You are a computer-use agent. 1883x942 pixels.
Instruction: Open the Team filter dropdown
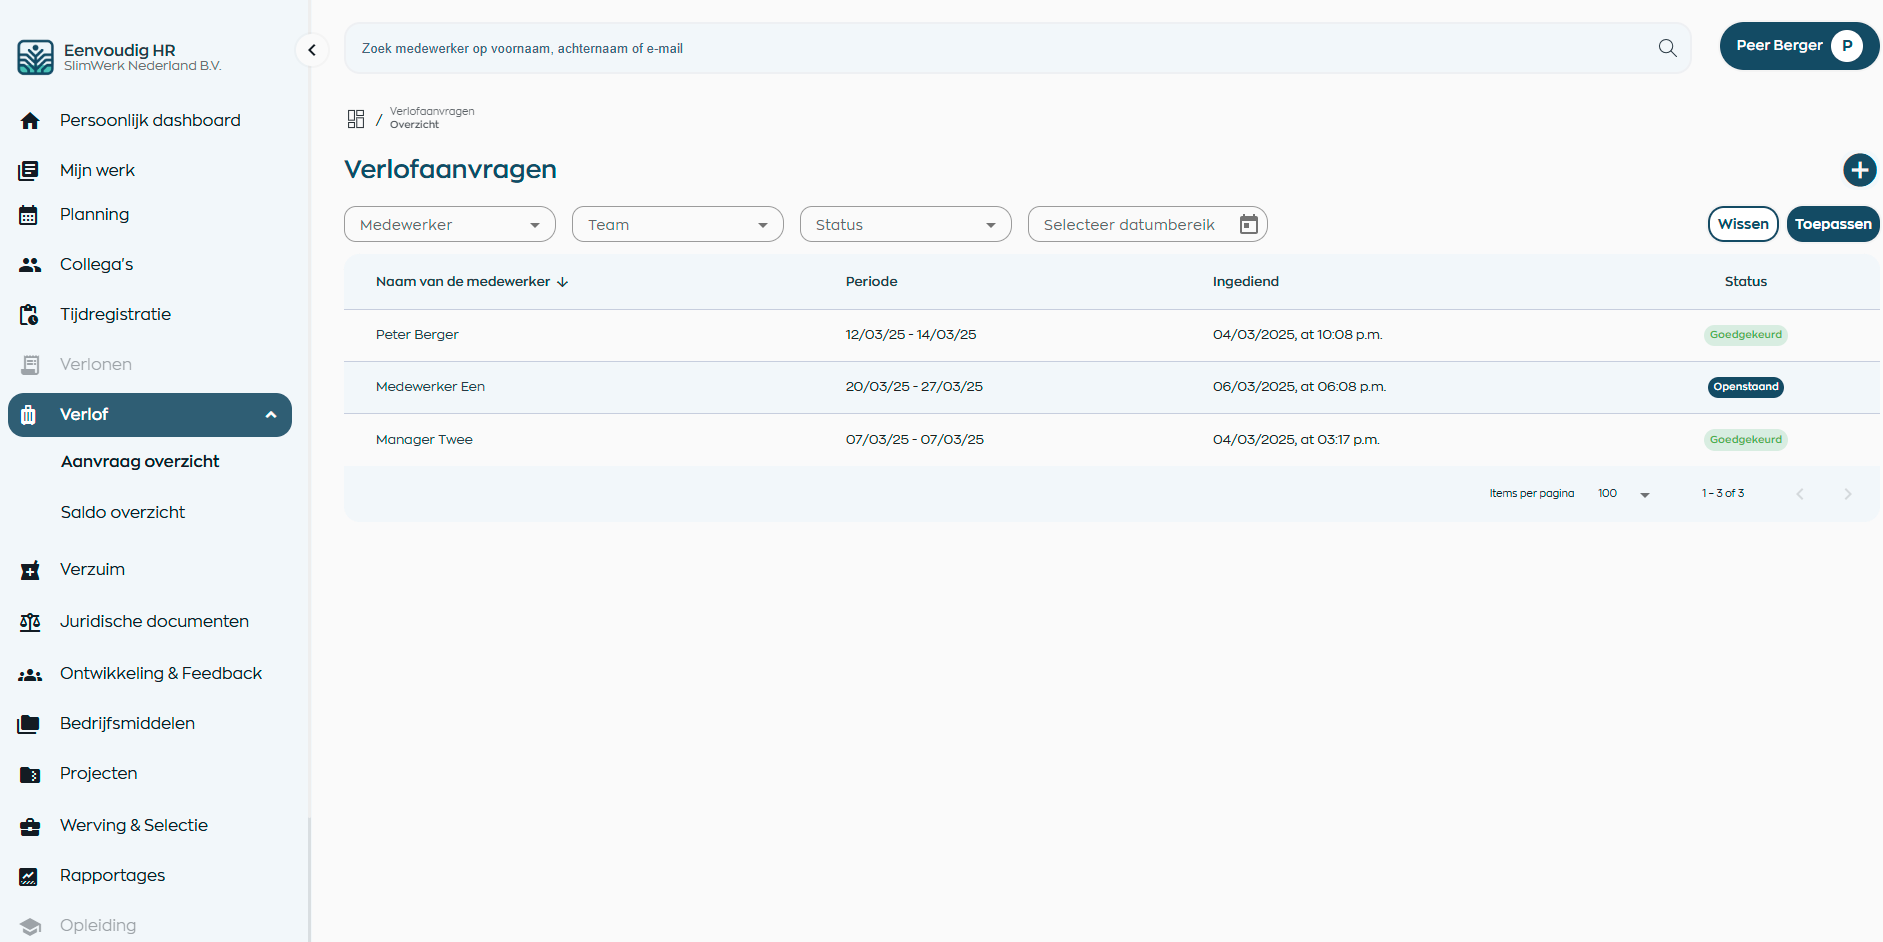(x=677, y=225)
